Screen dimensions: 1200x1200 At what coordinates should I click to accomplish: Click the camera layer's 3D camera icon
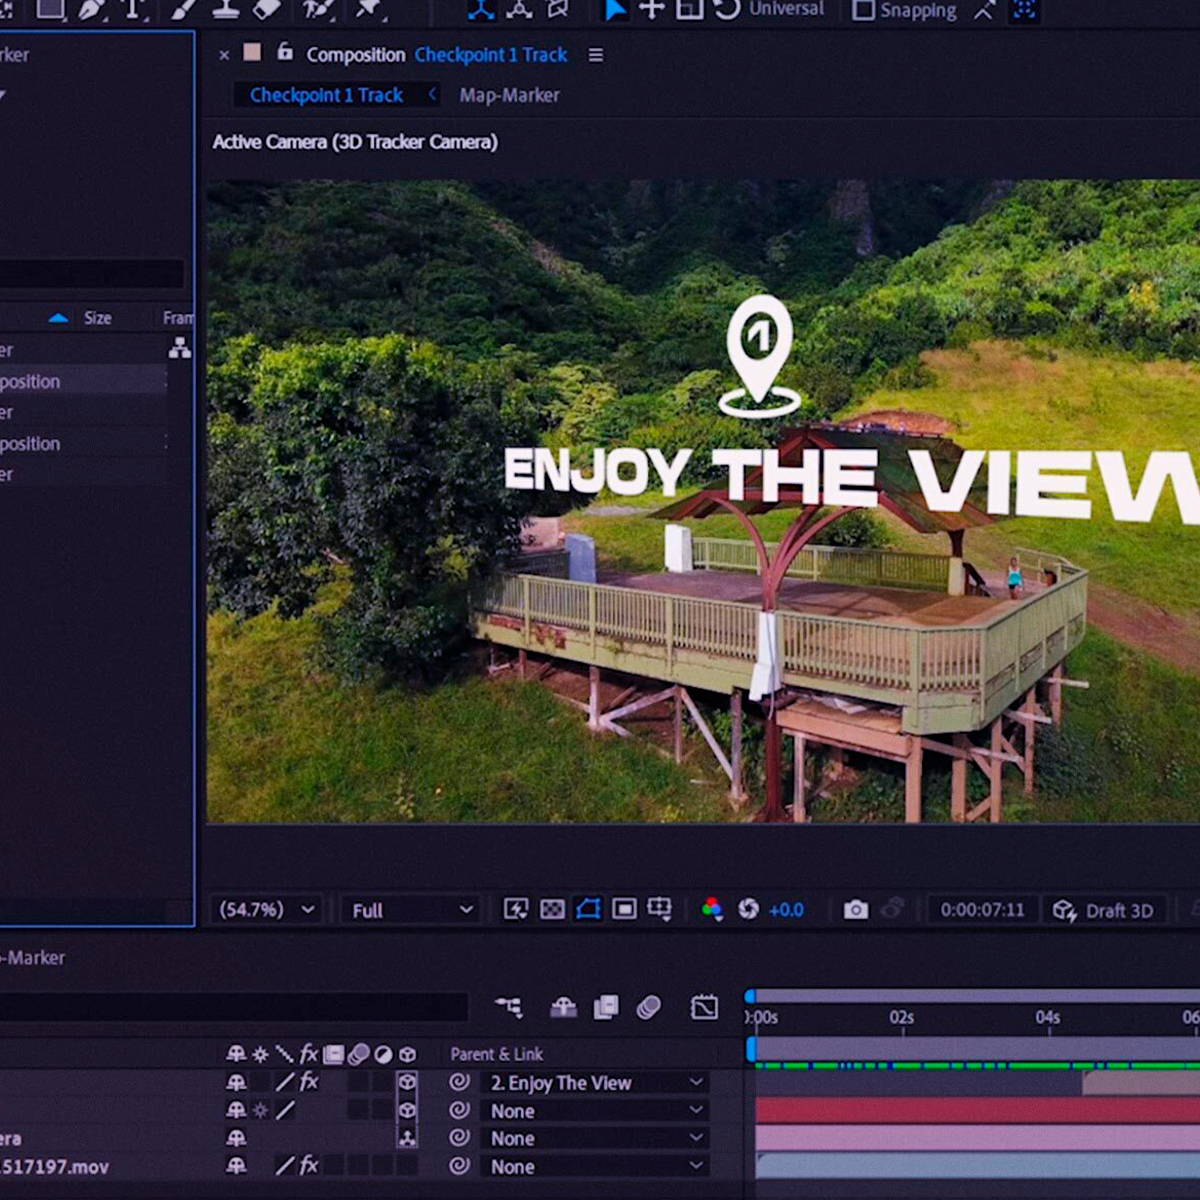click(407, 1138)
